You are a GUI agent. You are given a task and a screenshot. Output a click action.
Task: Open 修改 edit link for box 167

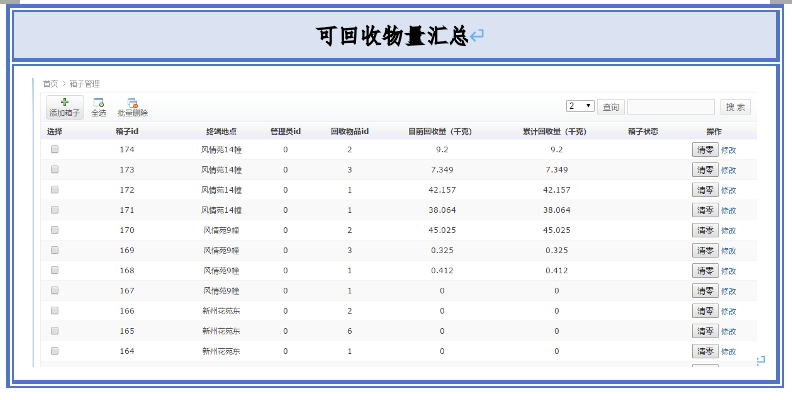[x=728, y=291]
